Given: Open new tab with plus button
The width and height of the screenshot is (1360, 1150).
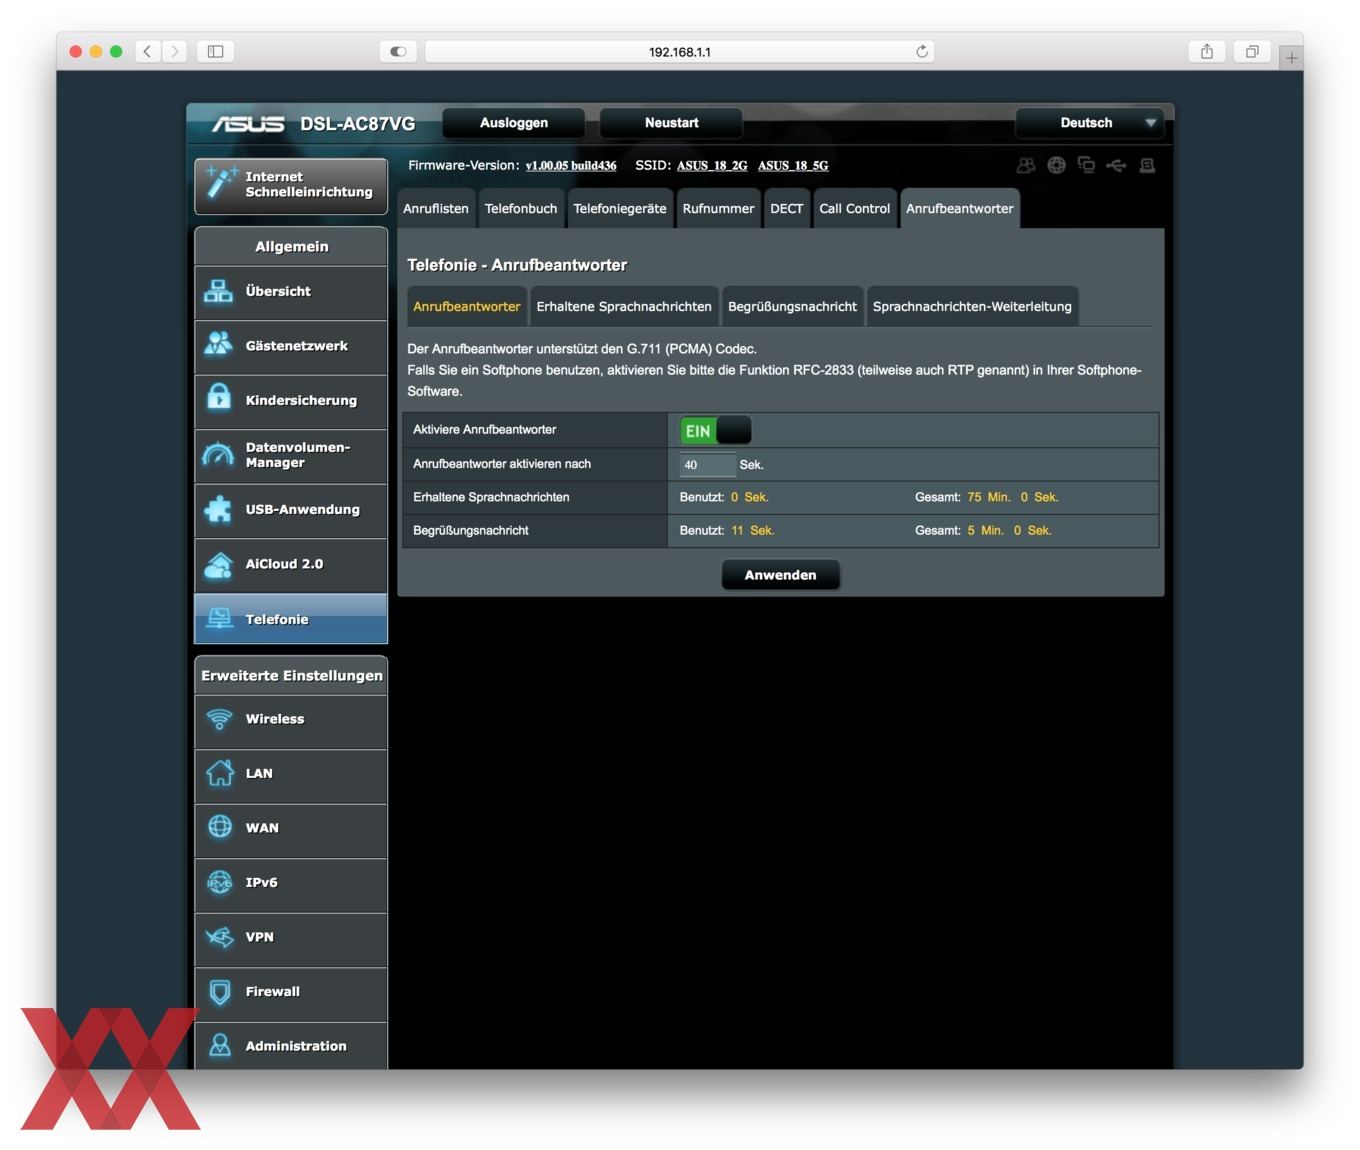Looking at the screenshot, I should pos(1291,58).
